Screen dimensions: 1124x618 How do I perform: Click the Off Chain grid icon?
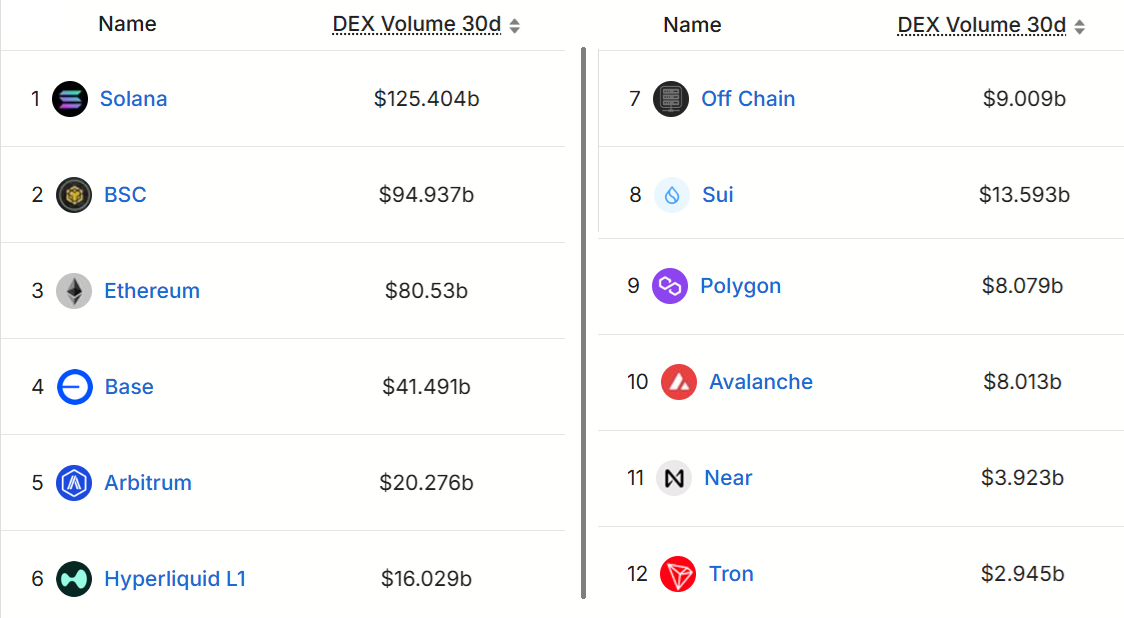click(x=671, y=98)
